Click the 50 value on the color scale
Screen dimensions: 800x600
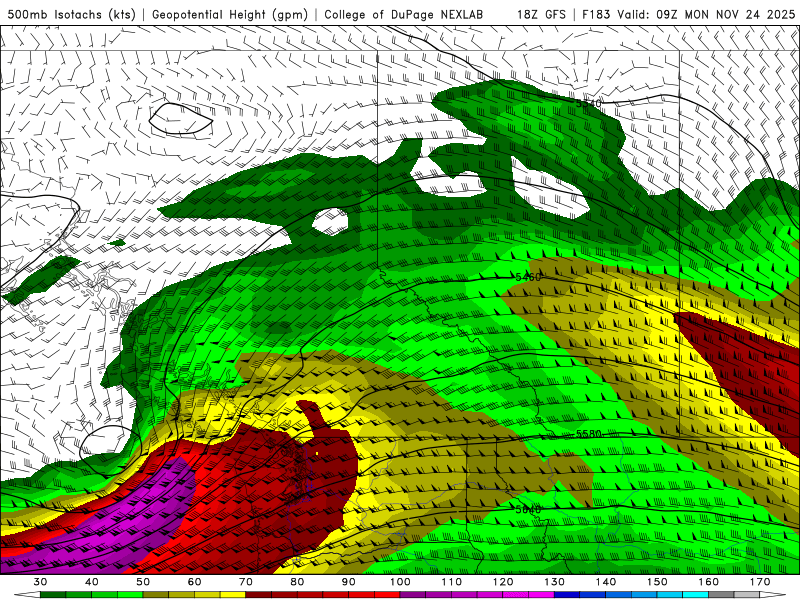click(143, 582)
